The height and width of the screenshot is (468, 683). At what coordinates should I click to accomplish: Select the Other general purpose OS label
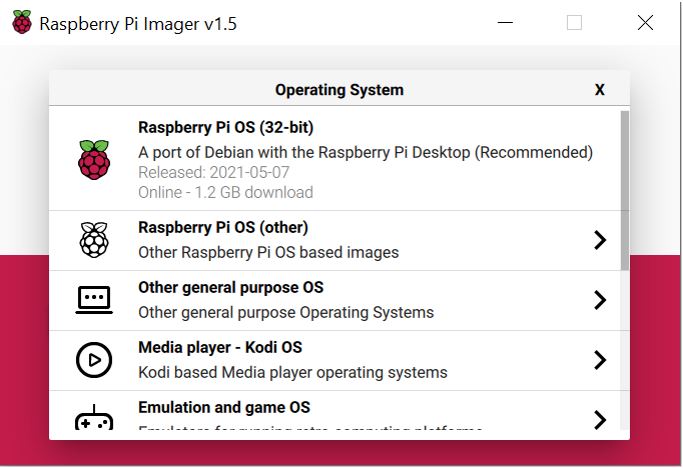pos(230,288)
